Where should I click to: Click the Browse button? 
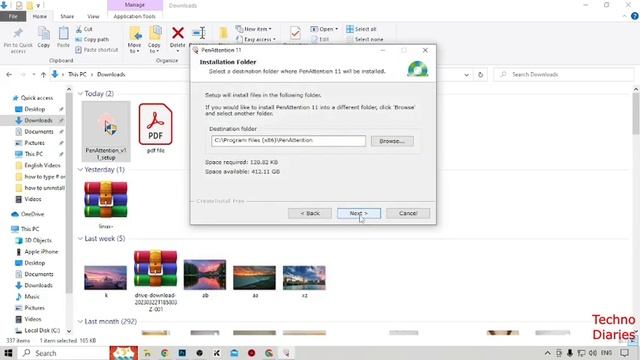[392, 141]
